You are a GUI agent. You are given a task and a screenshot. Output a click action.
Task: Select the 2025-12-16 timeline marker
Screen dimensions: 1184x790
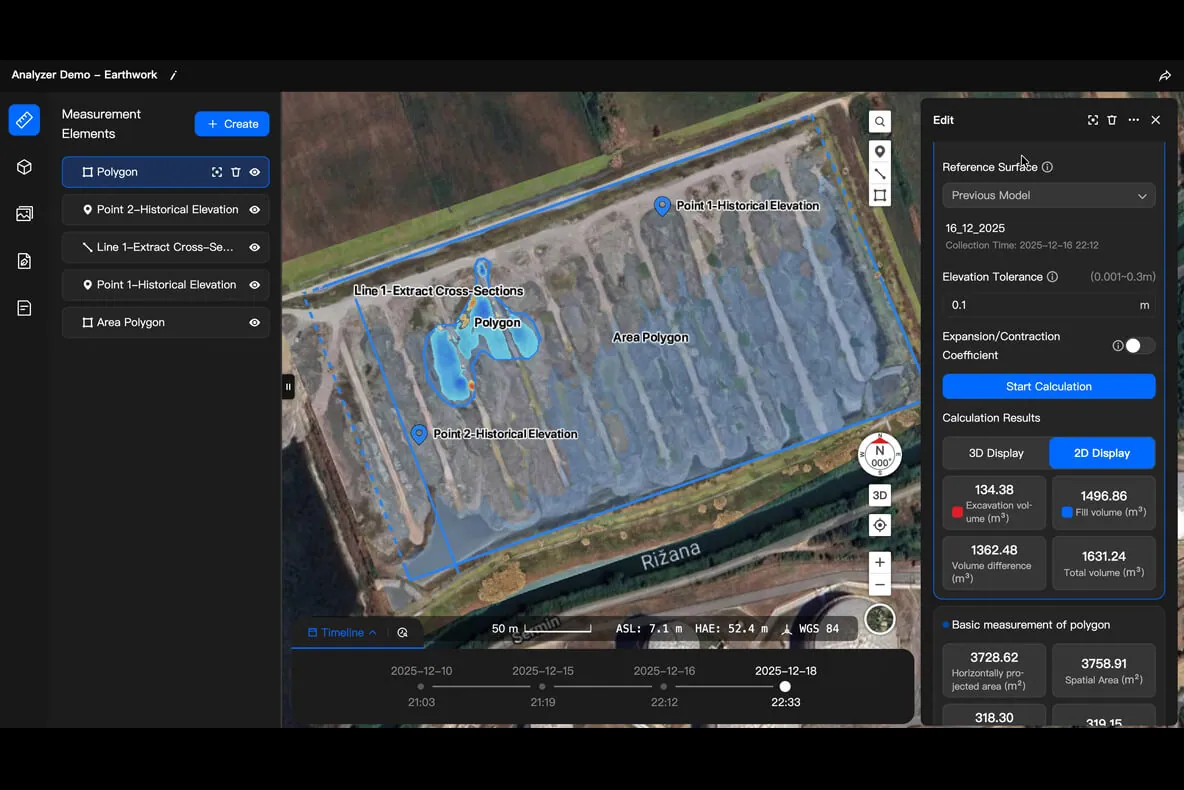664,687
